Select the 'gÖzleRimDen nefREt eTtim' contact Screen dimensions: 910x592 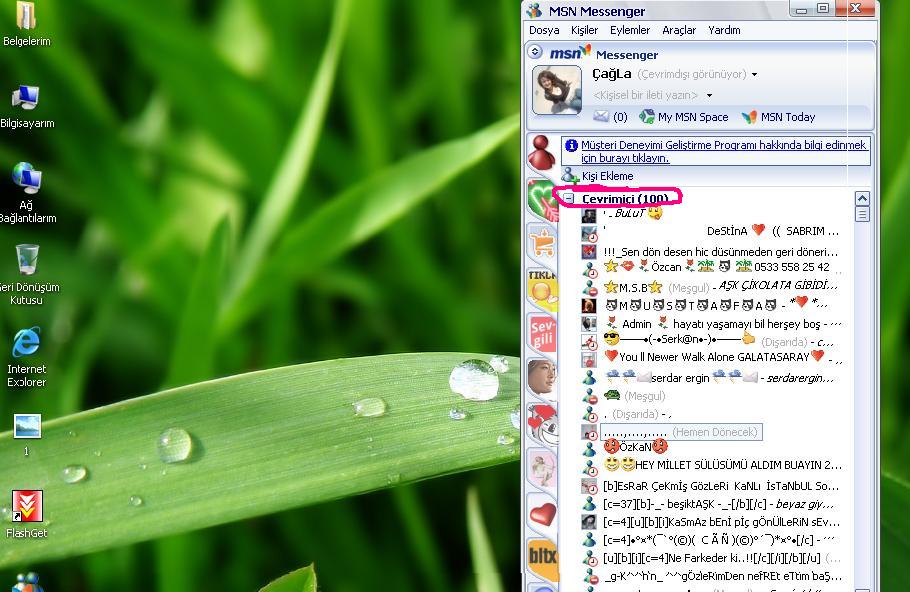pos(723,576)
